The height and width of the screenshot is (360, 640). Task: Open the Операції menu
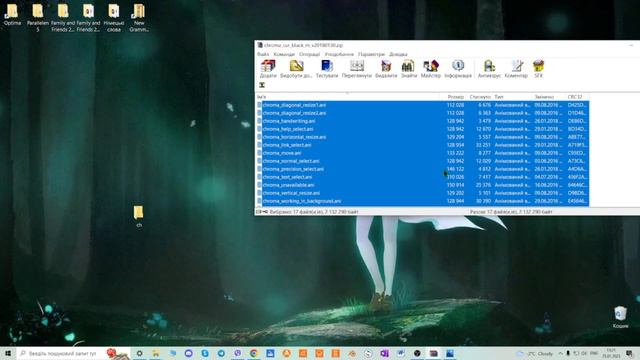tap(310, 54)
